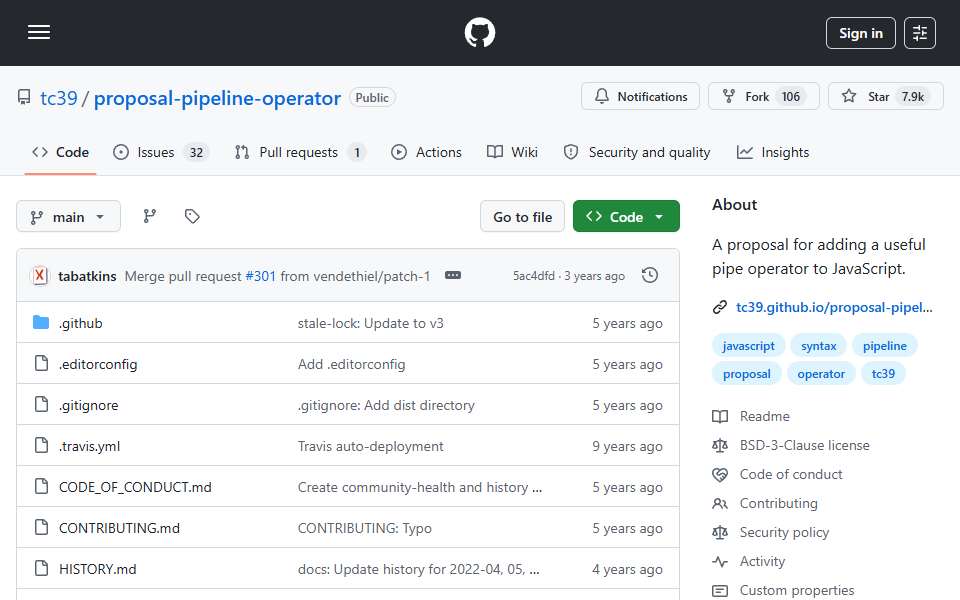Expand the commit message ellipsis button

coord(453,276)
